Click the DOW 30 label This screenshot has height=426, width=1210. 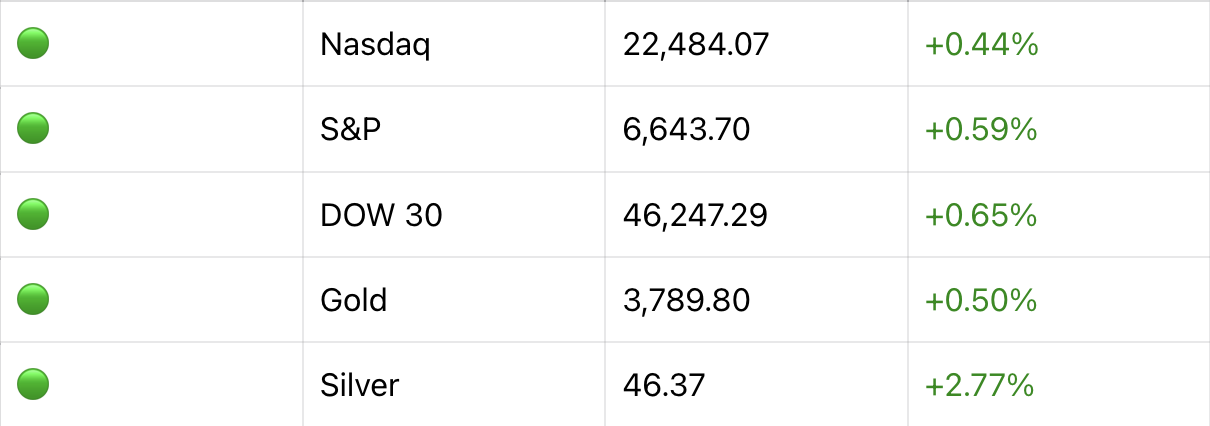tap(381, 214)
